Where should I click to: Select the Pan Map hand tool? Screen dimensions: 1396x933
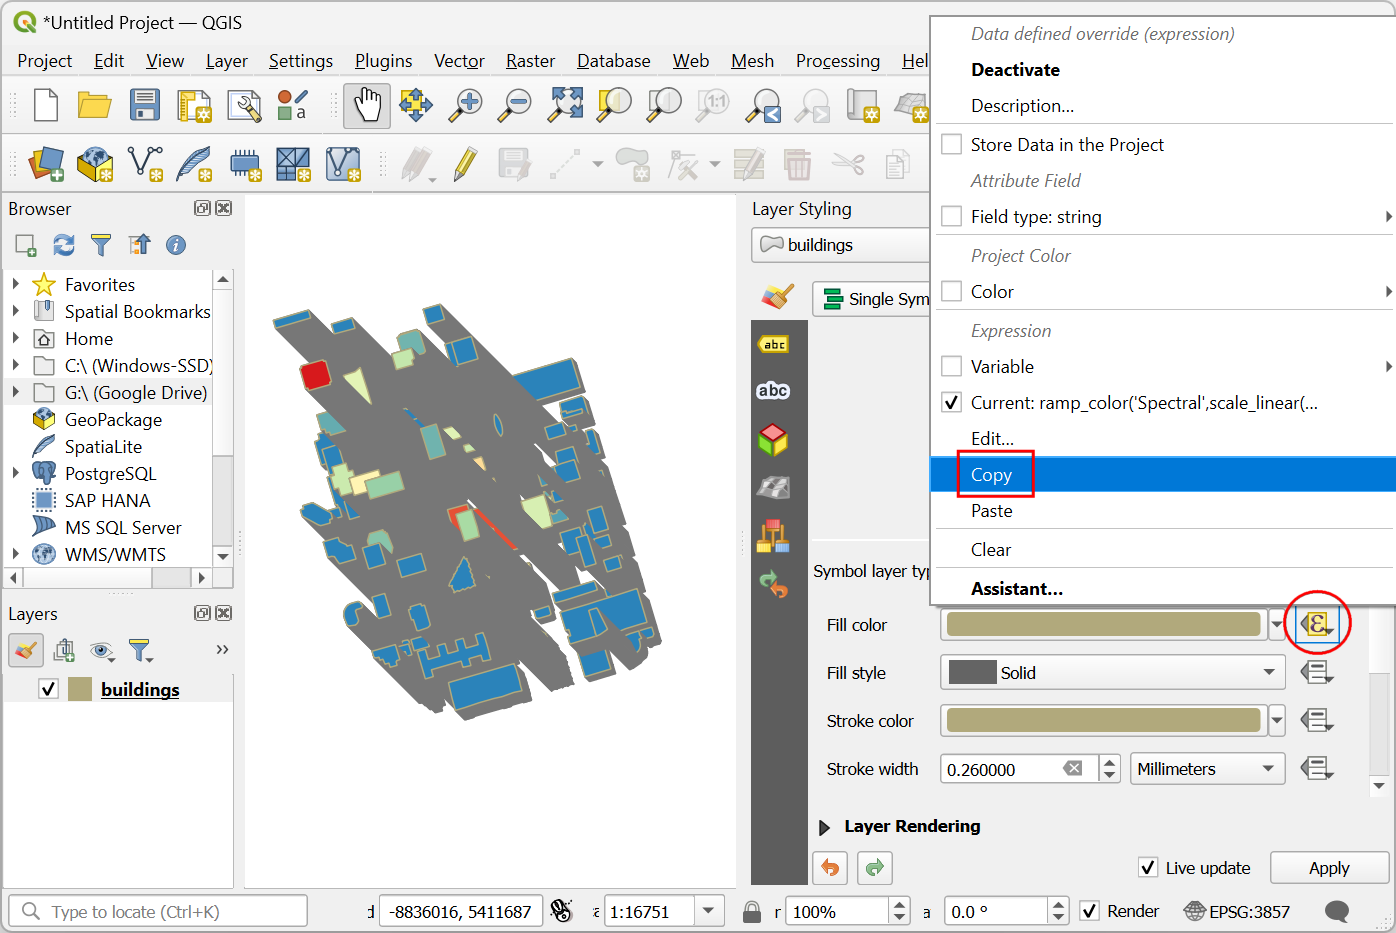coord(367,105)
